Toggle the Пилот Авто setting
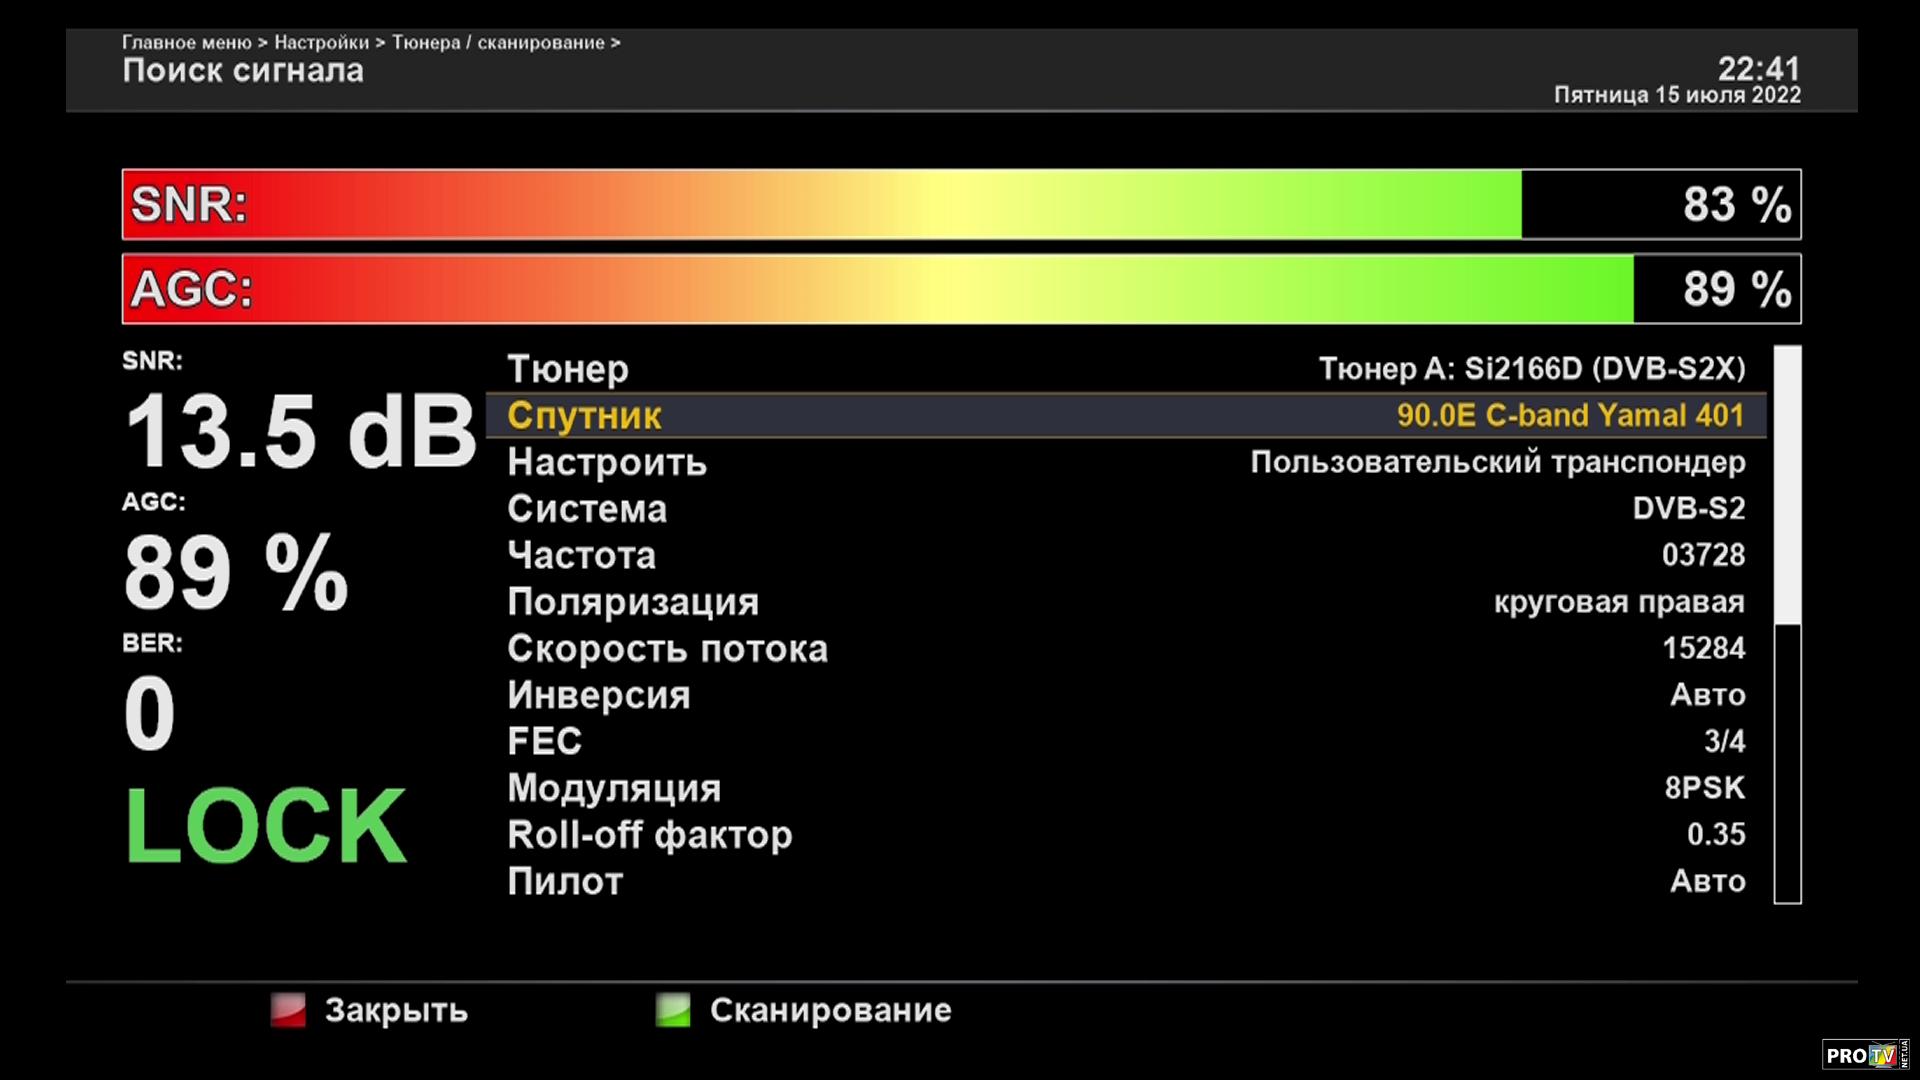Viewport: 1920px width, 1080px height. [x=1707, y=881]
